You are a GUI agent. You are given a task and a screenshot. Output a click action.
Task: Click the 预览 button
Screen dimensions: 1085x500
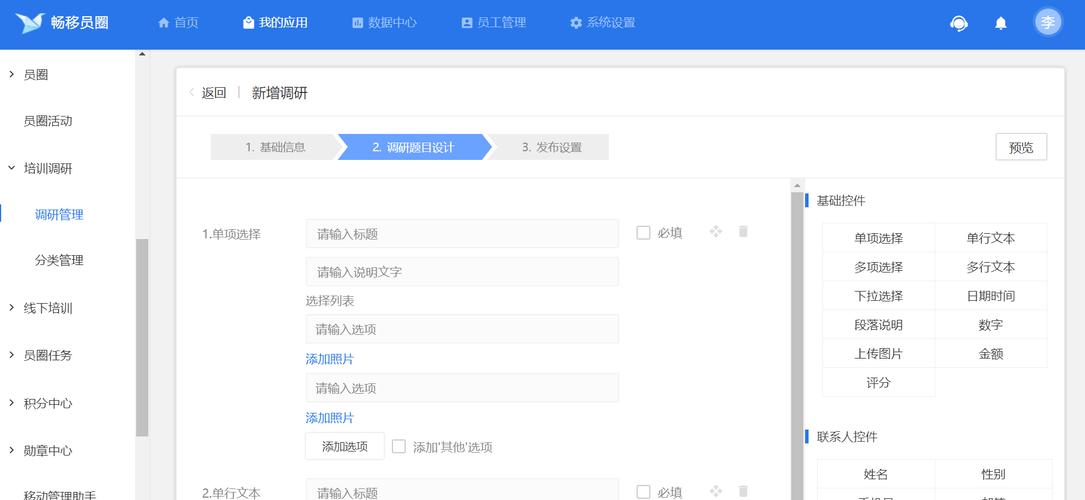[x=1021, y=147]
